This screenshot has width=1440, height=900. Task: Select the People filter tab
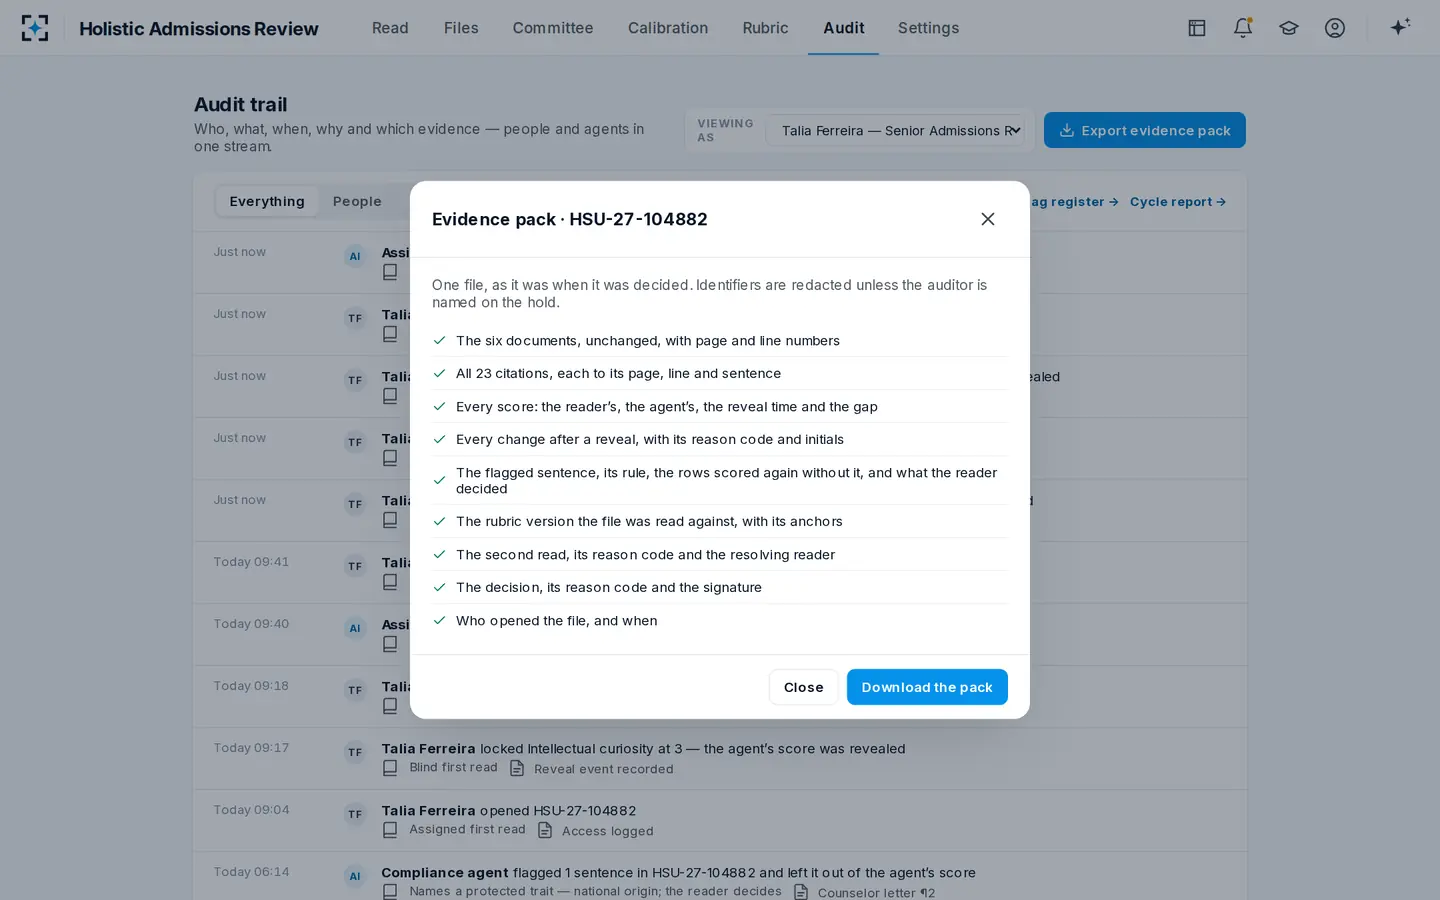[357, 201]
